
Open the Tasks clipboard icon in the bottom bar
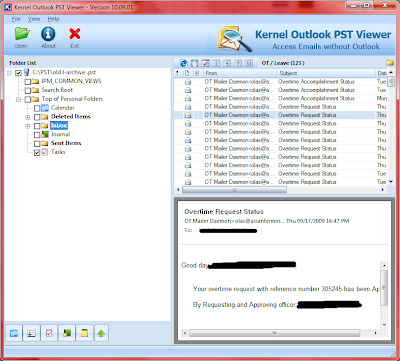tap(49, 333)
